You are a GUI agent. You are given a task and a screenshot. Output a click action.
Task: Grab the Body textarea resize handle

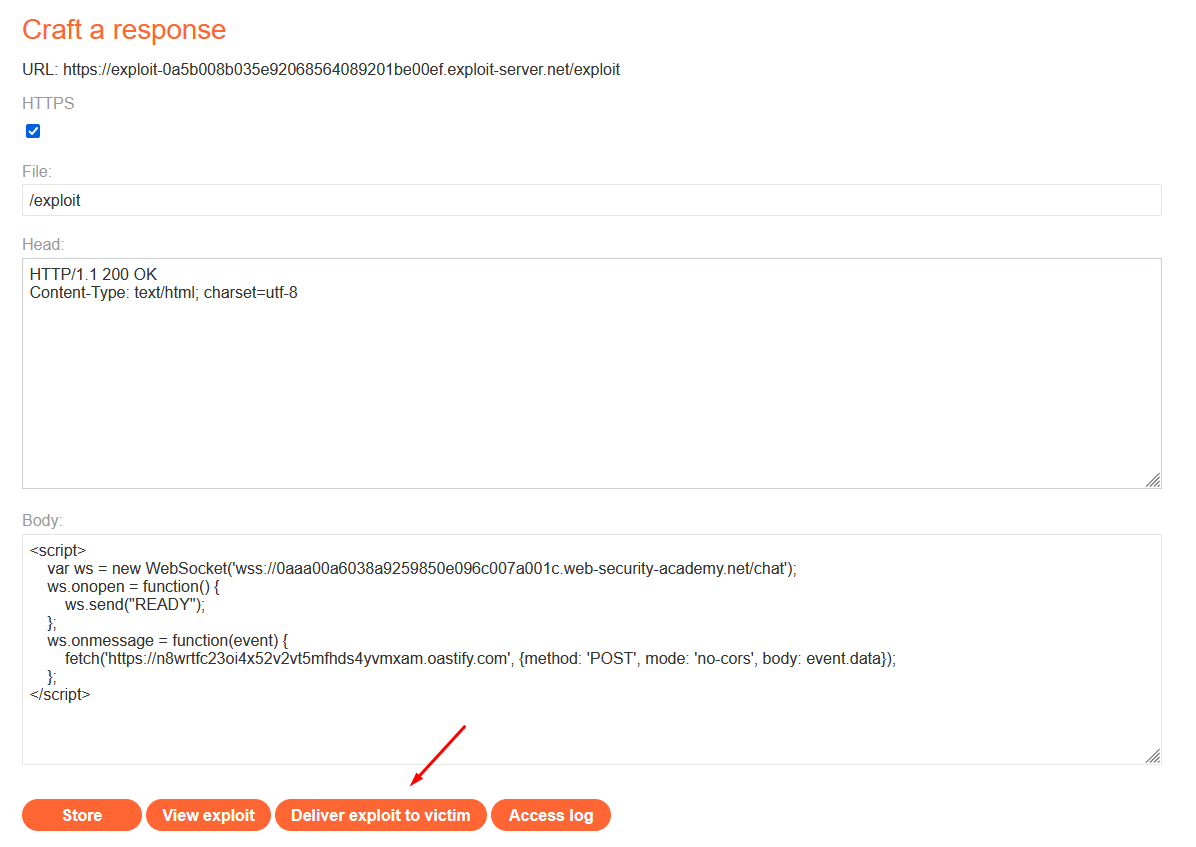click(1153, 756)
